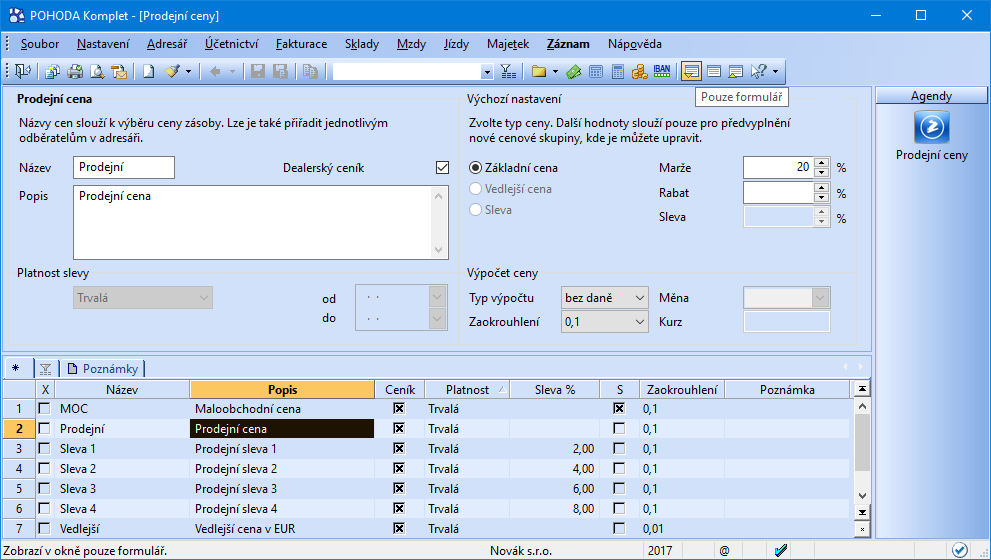Click the Název input field containing Prodejní
The width and height of the screenshot is (991, 560).
point(124,167)
